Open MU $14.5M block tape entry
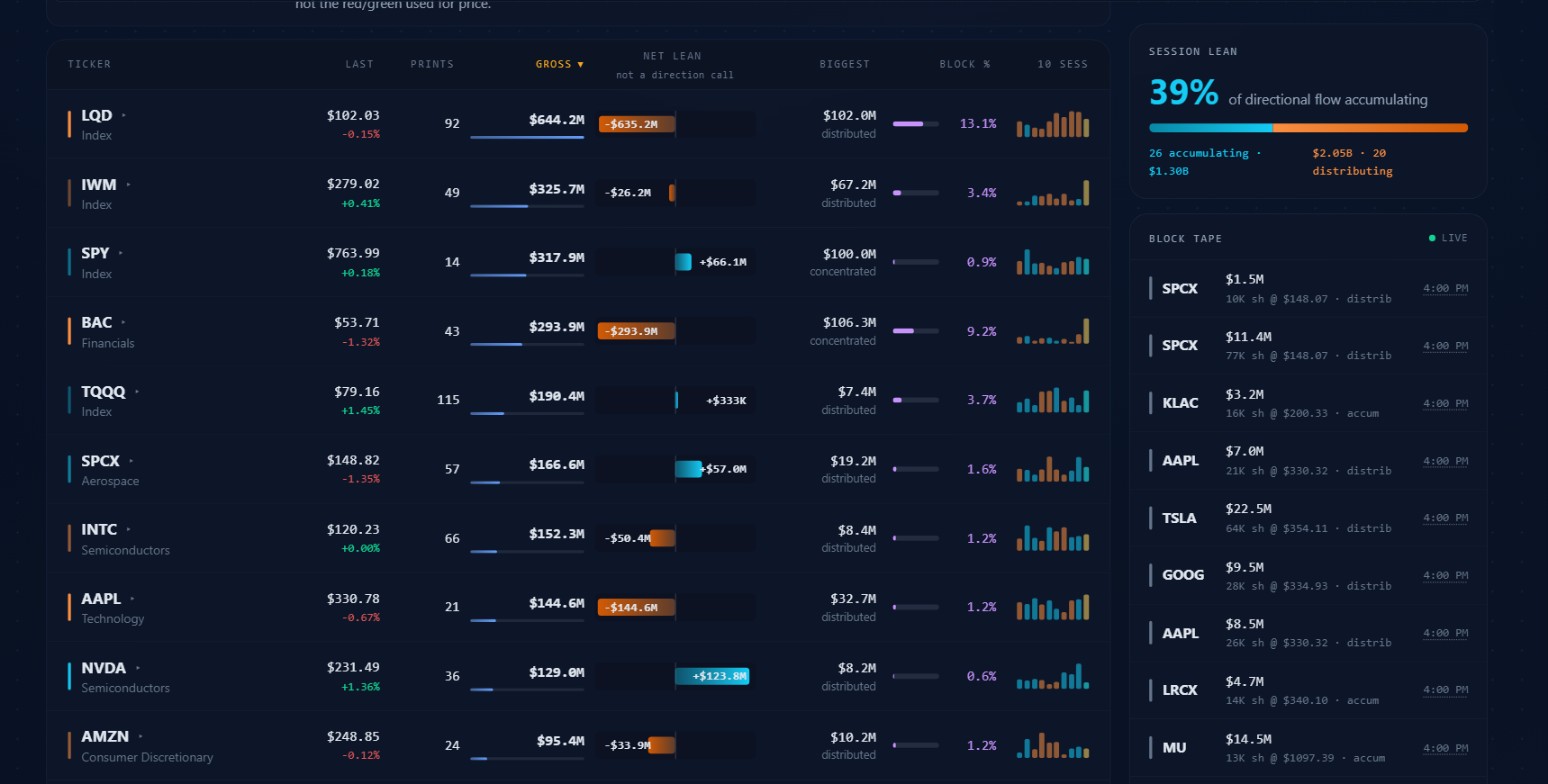Screen dimensions: 1548x784 tap(1308, 749)
